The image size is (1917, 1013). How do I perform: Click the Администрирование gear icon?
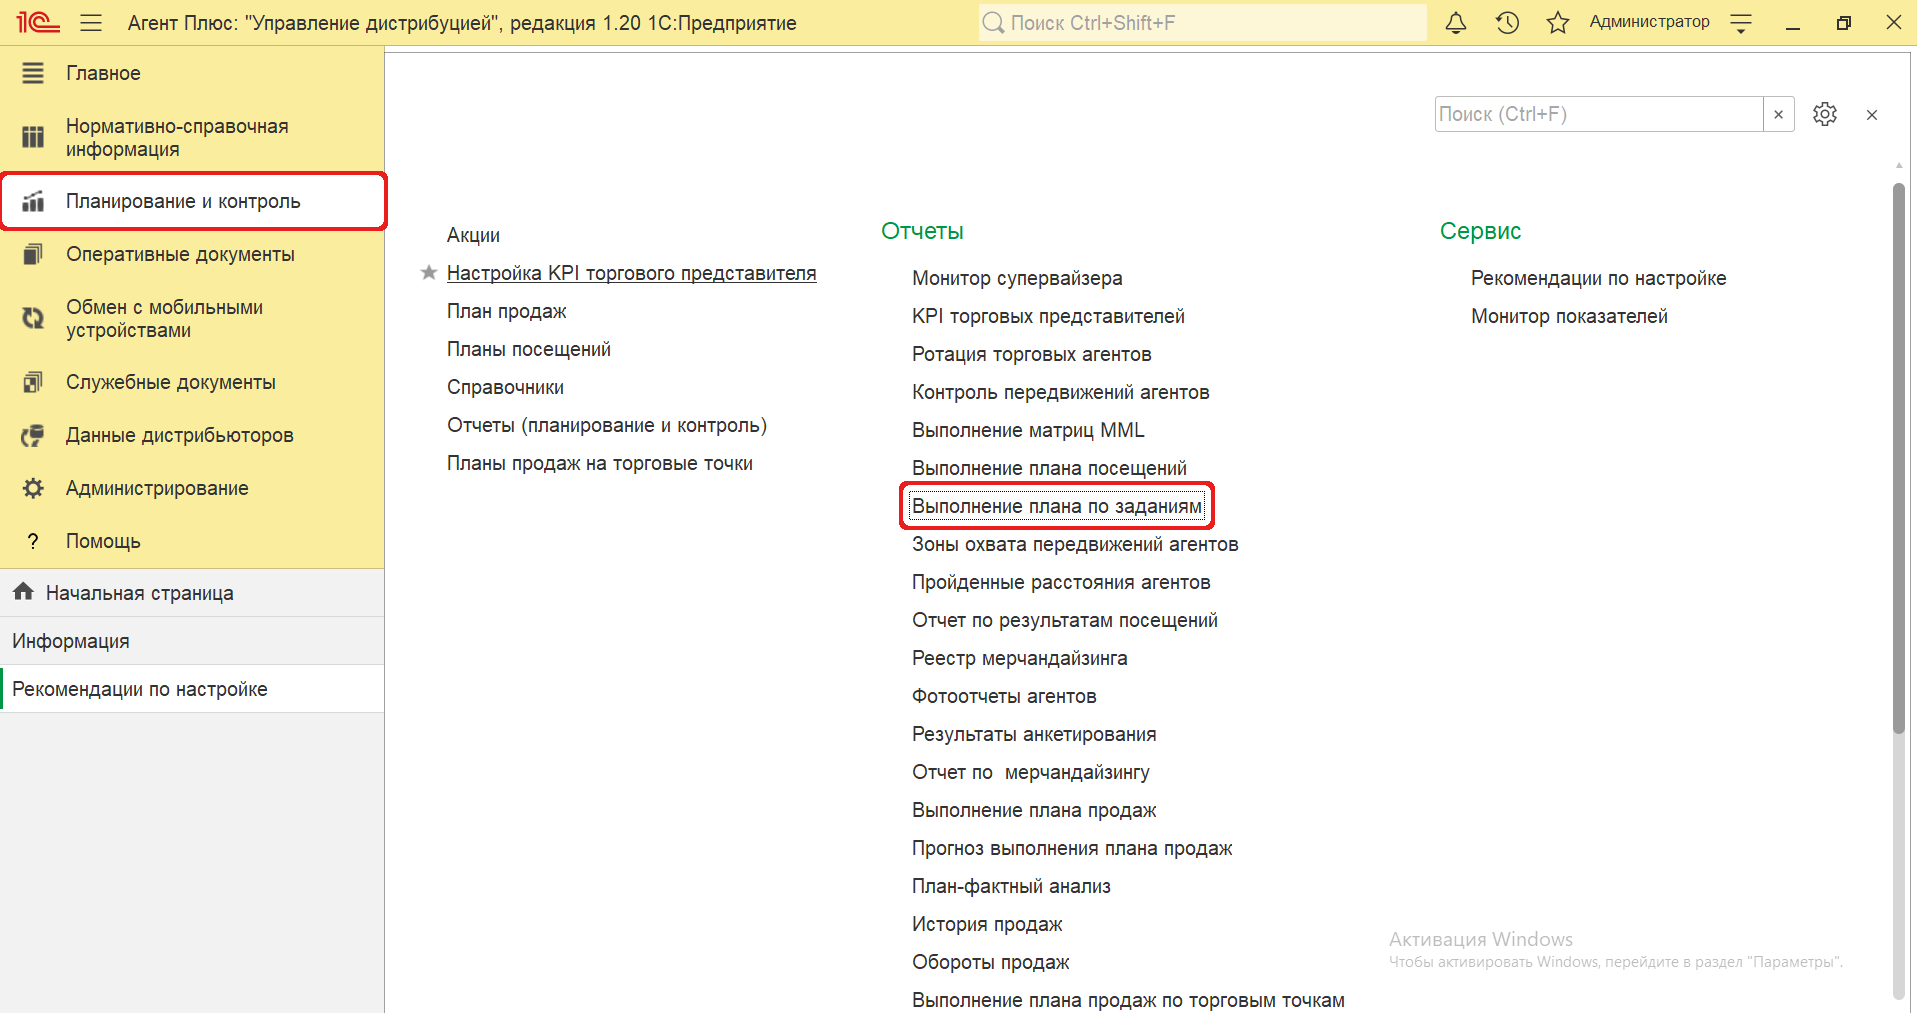(33, 488)
